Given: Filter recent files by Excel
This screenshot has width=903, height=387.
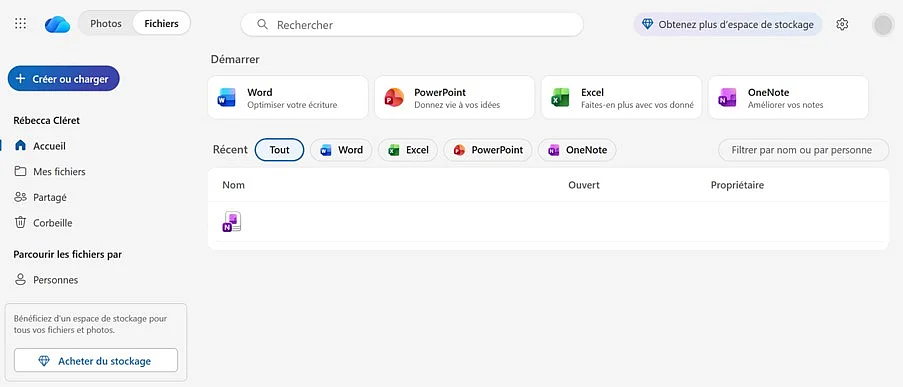Looking at the screenshot, I should pyautogui.click(x=408, y=150).
